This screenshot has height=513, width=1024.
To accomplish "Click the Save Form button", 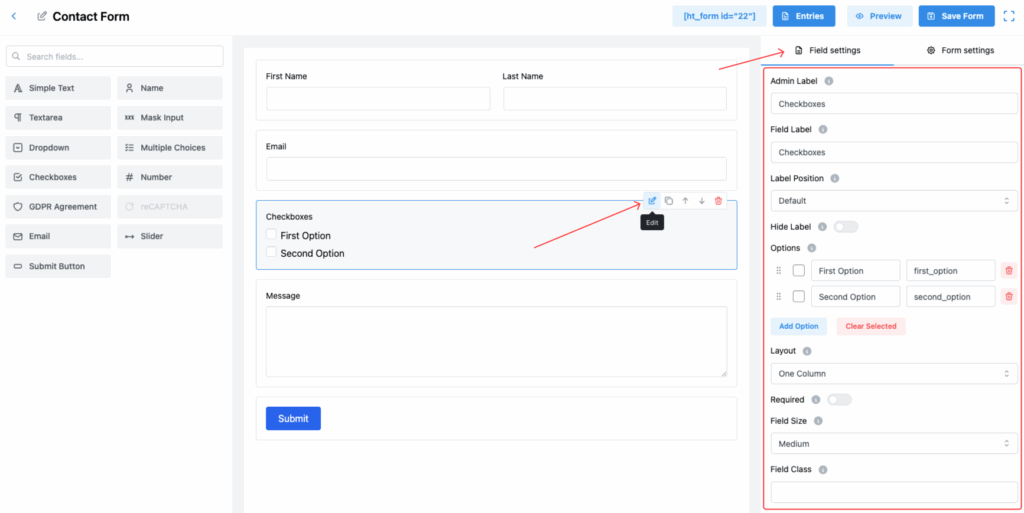I will (957, 16).
